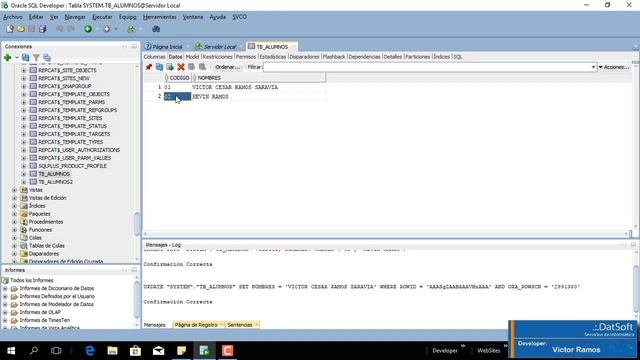The width and height of the screenshot is (640, 360).
Task: Click the CODIGO column header
Action: click(x=177, y=78)
